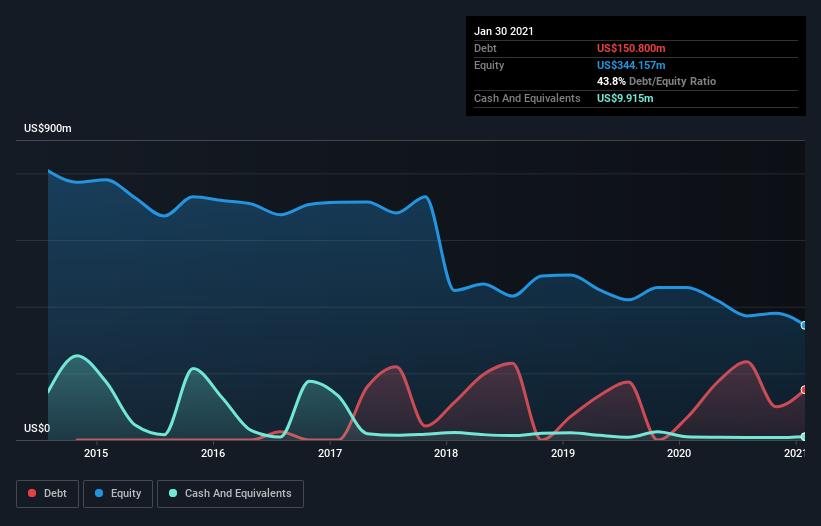Select the 2018 x-axis label
The width and height of the screenshot is (821, 526).
[446, 453]
